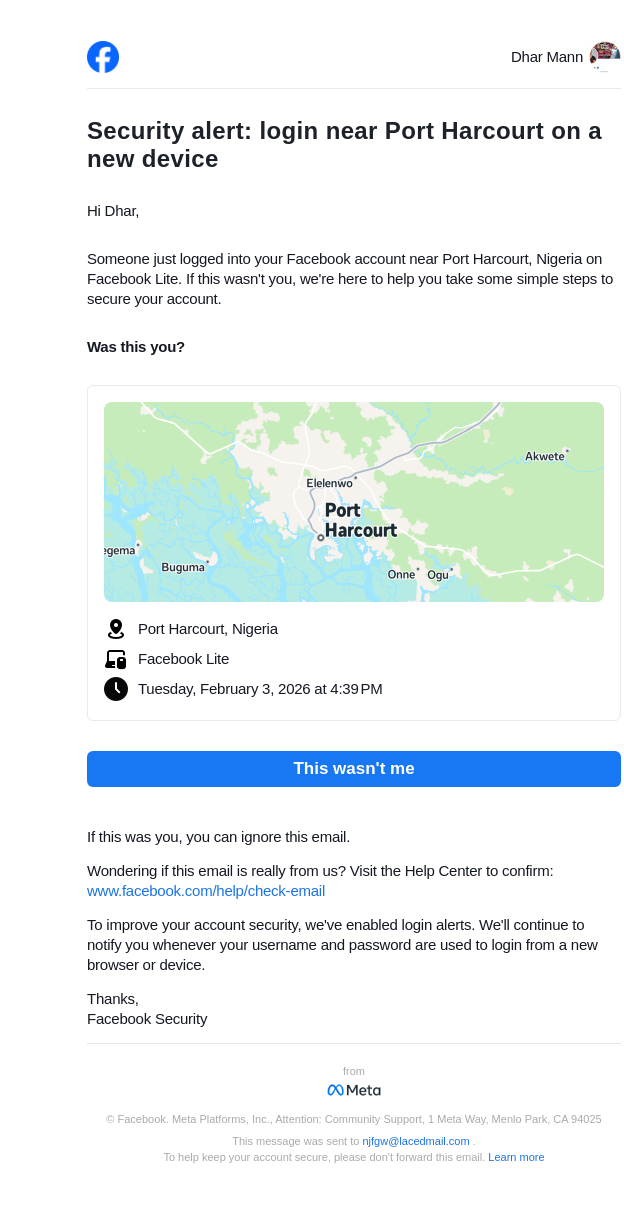Image resolution: width=624 pixels, height=1213 pixels.
Task: Click the njfgw@lacedmail.com email address link
Action: pyautogui.click(x=416, y=1141)
